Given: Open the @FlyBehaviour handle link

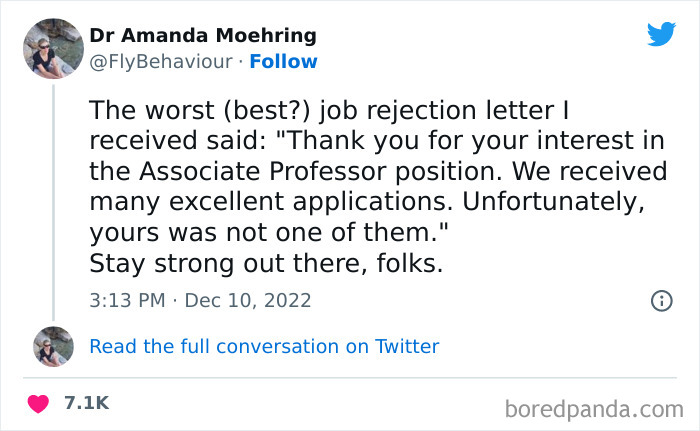Looking at the screenshot, I should click(161, 62).
